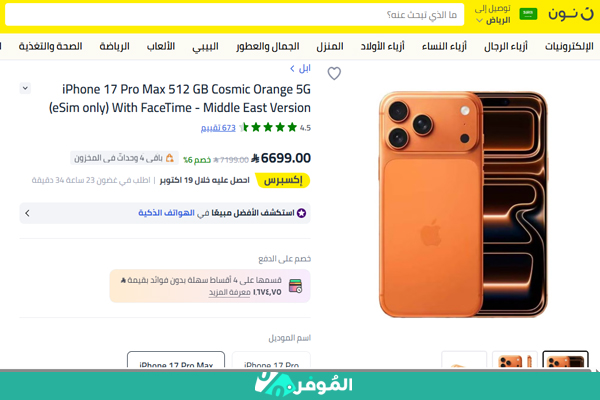
Task: Select the iPhone 17 Pro Max model option
Action: tap(176, 360)
